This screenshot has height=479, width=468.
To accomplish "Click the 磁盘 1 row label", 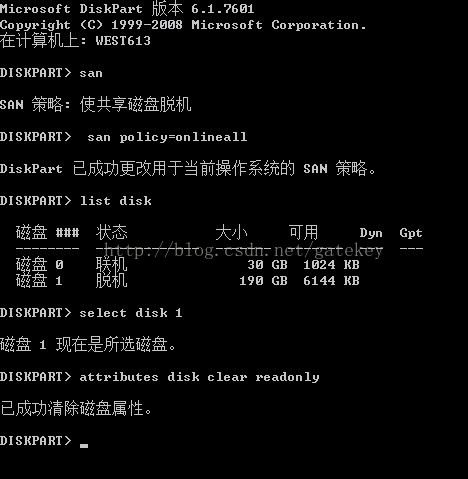I will (39, 281).
